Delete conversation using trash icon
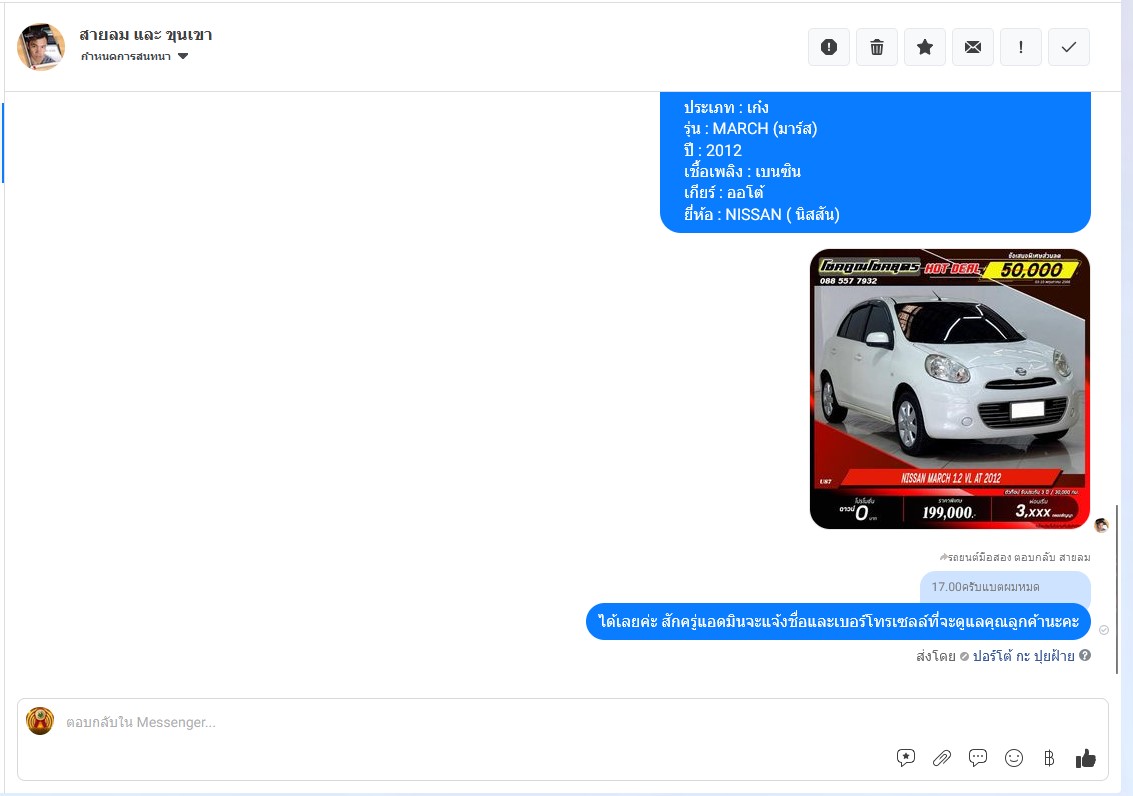 point(876,47)
